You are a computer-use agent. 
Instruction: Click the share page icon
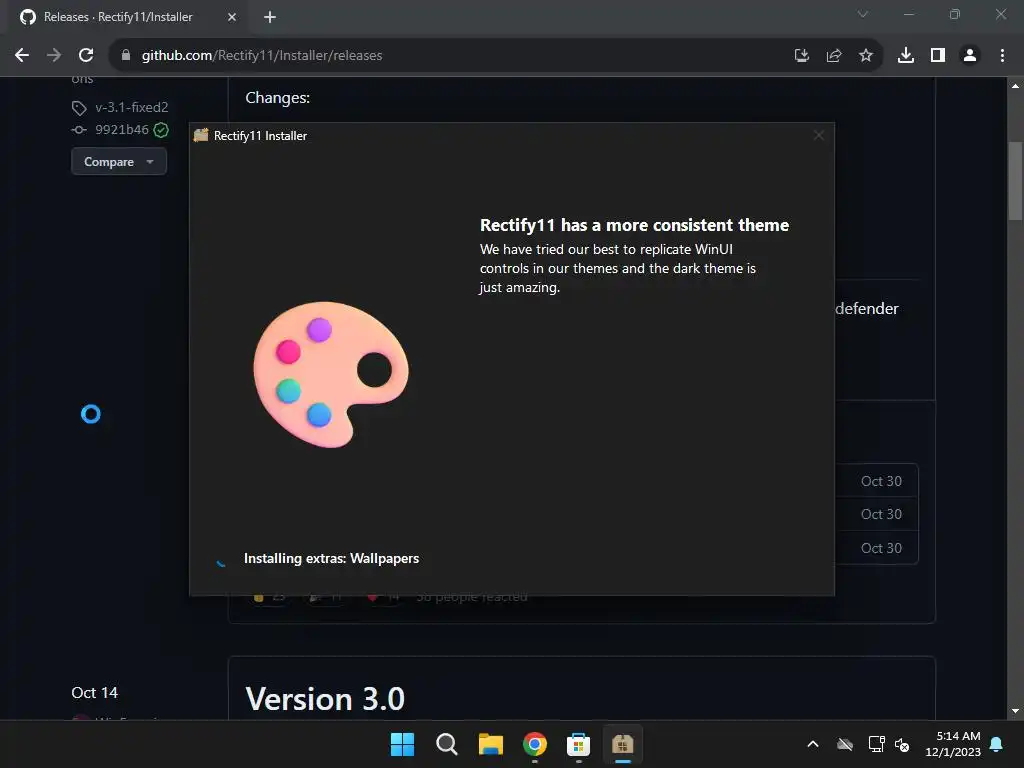tap(834, 56)
